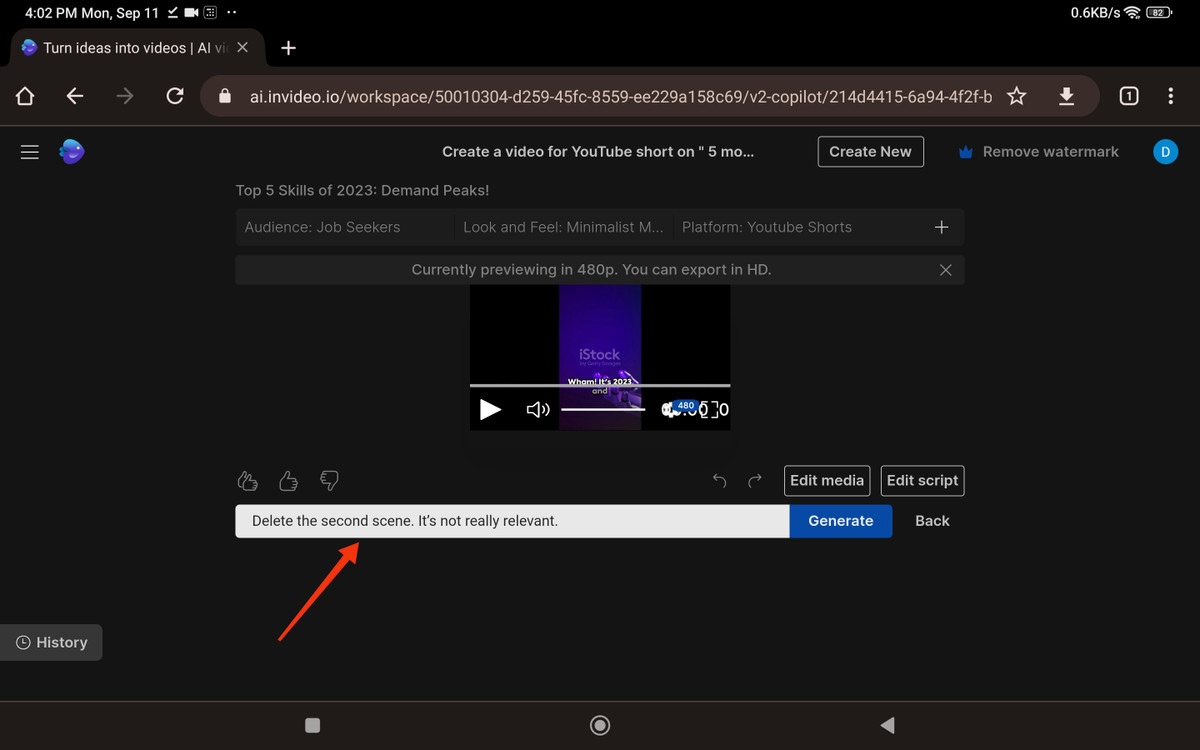Undo the last change
Screen dimensions: 1200x750
[x=719, y=481]
